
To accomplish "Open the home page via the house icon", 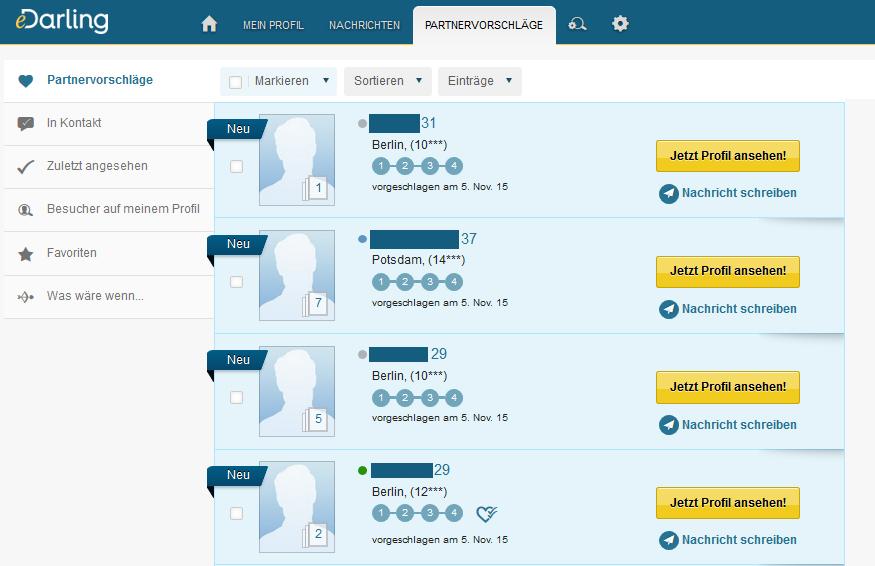I will 209,24.
